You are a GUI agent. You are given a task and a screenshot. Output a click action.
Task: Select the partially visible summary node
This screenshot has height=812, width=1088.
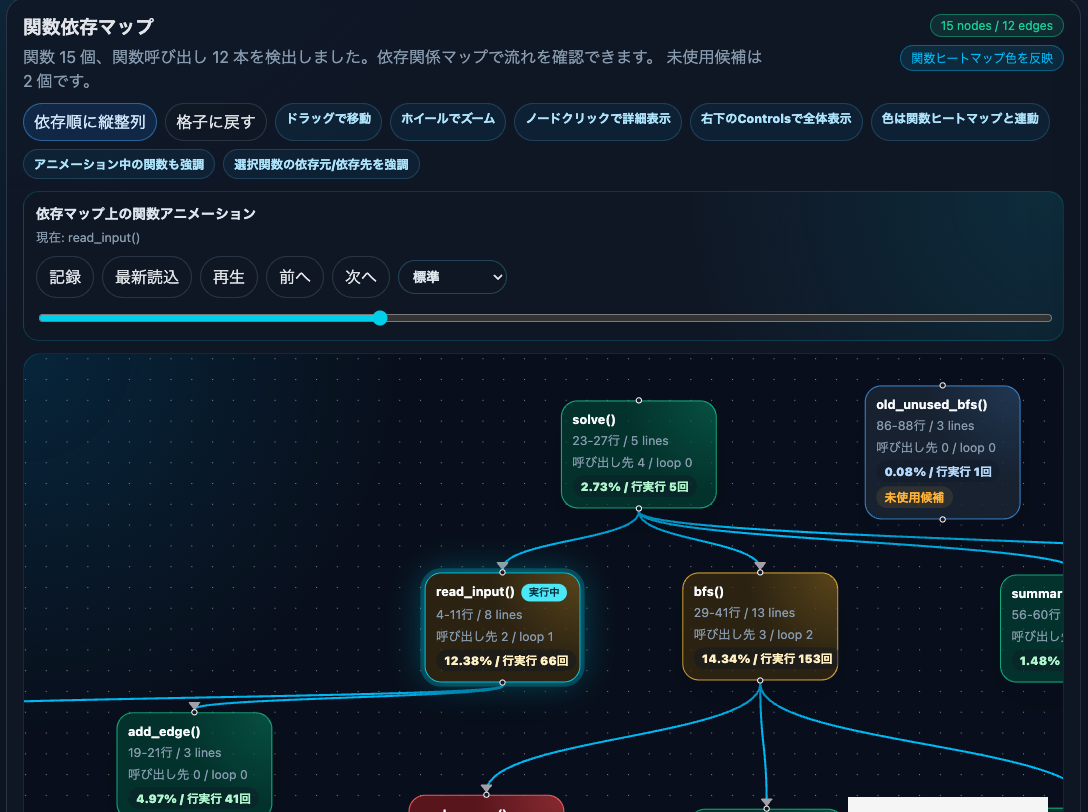pos(1032,628)
